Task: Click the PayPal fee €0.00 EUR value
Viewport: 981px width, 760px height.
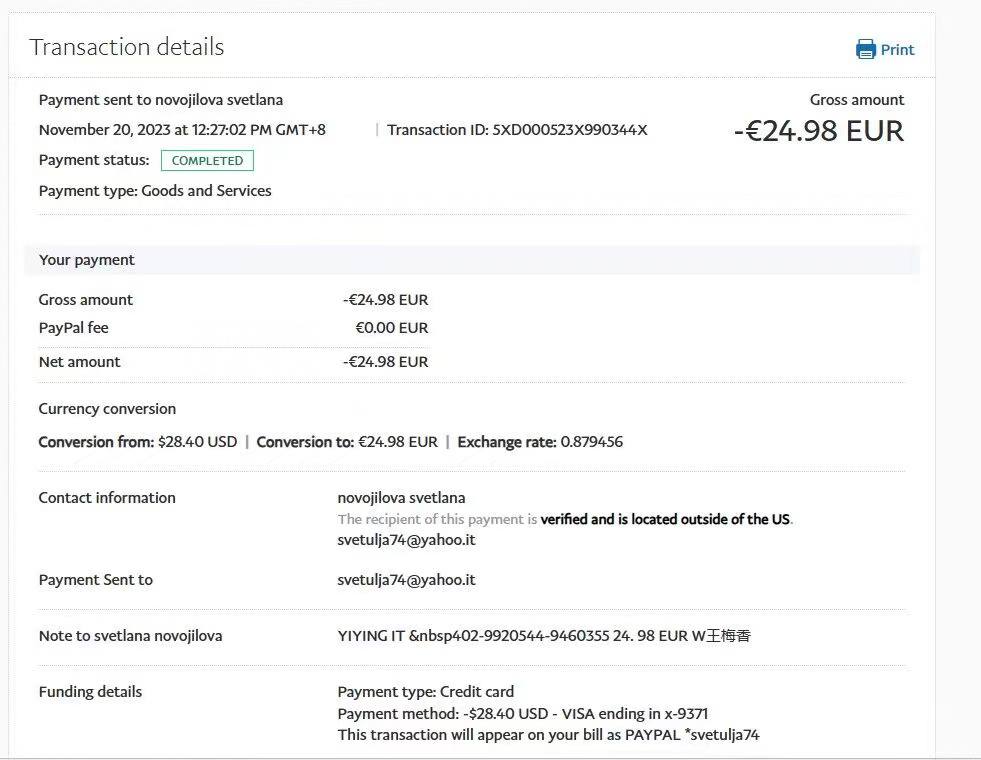Action: tap(392, 328)
